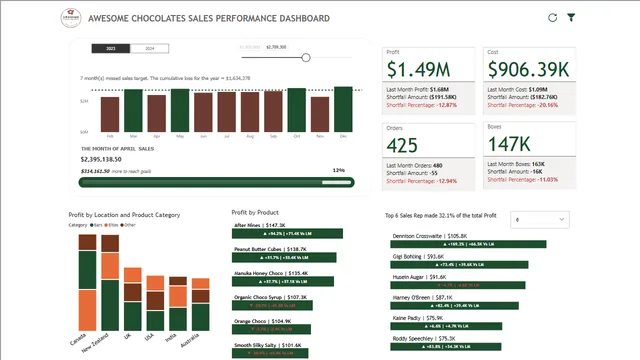The width and height of the screenshot is (640, 360).
Task: Select the 2023 year slicer button
Action: [x=111, y=49]
